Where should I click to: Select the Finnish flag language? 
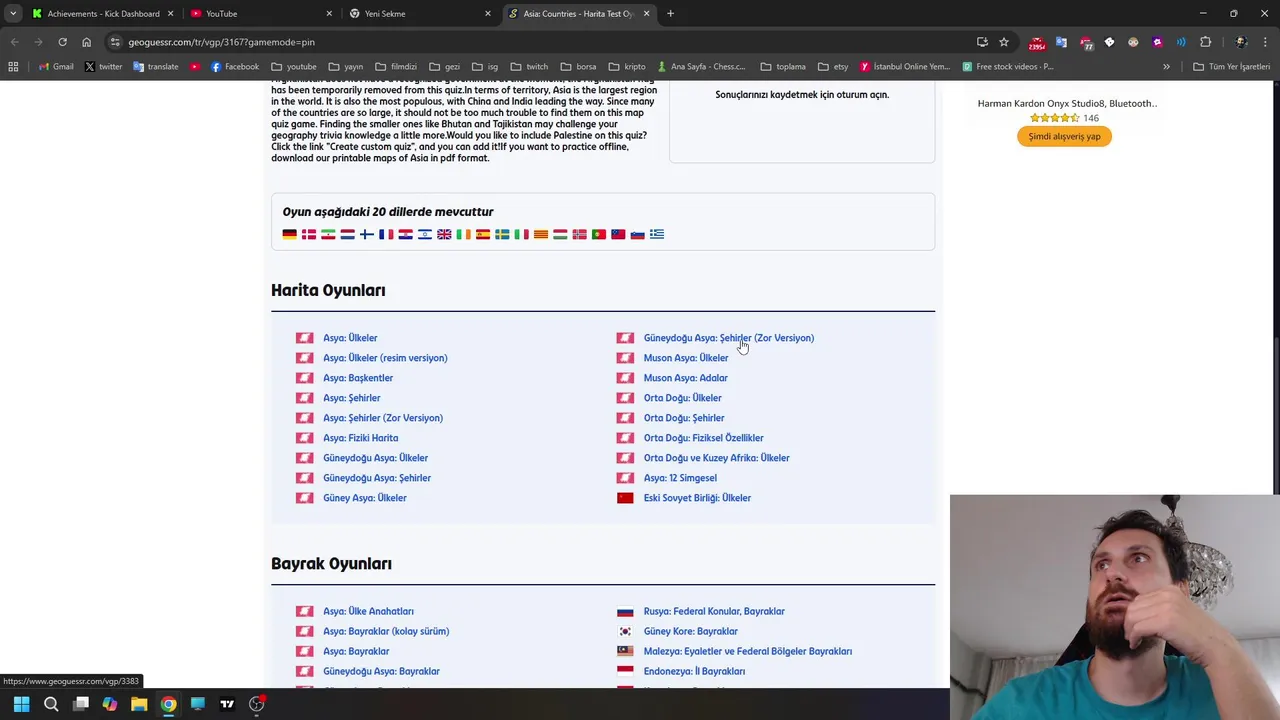click(367, 234)
